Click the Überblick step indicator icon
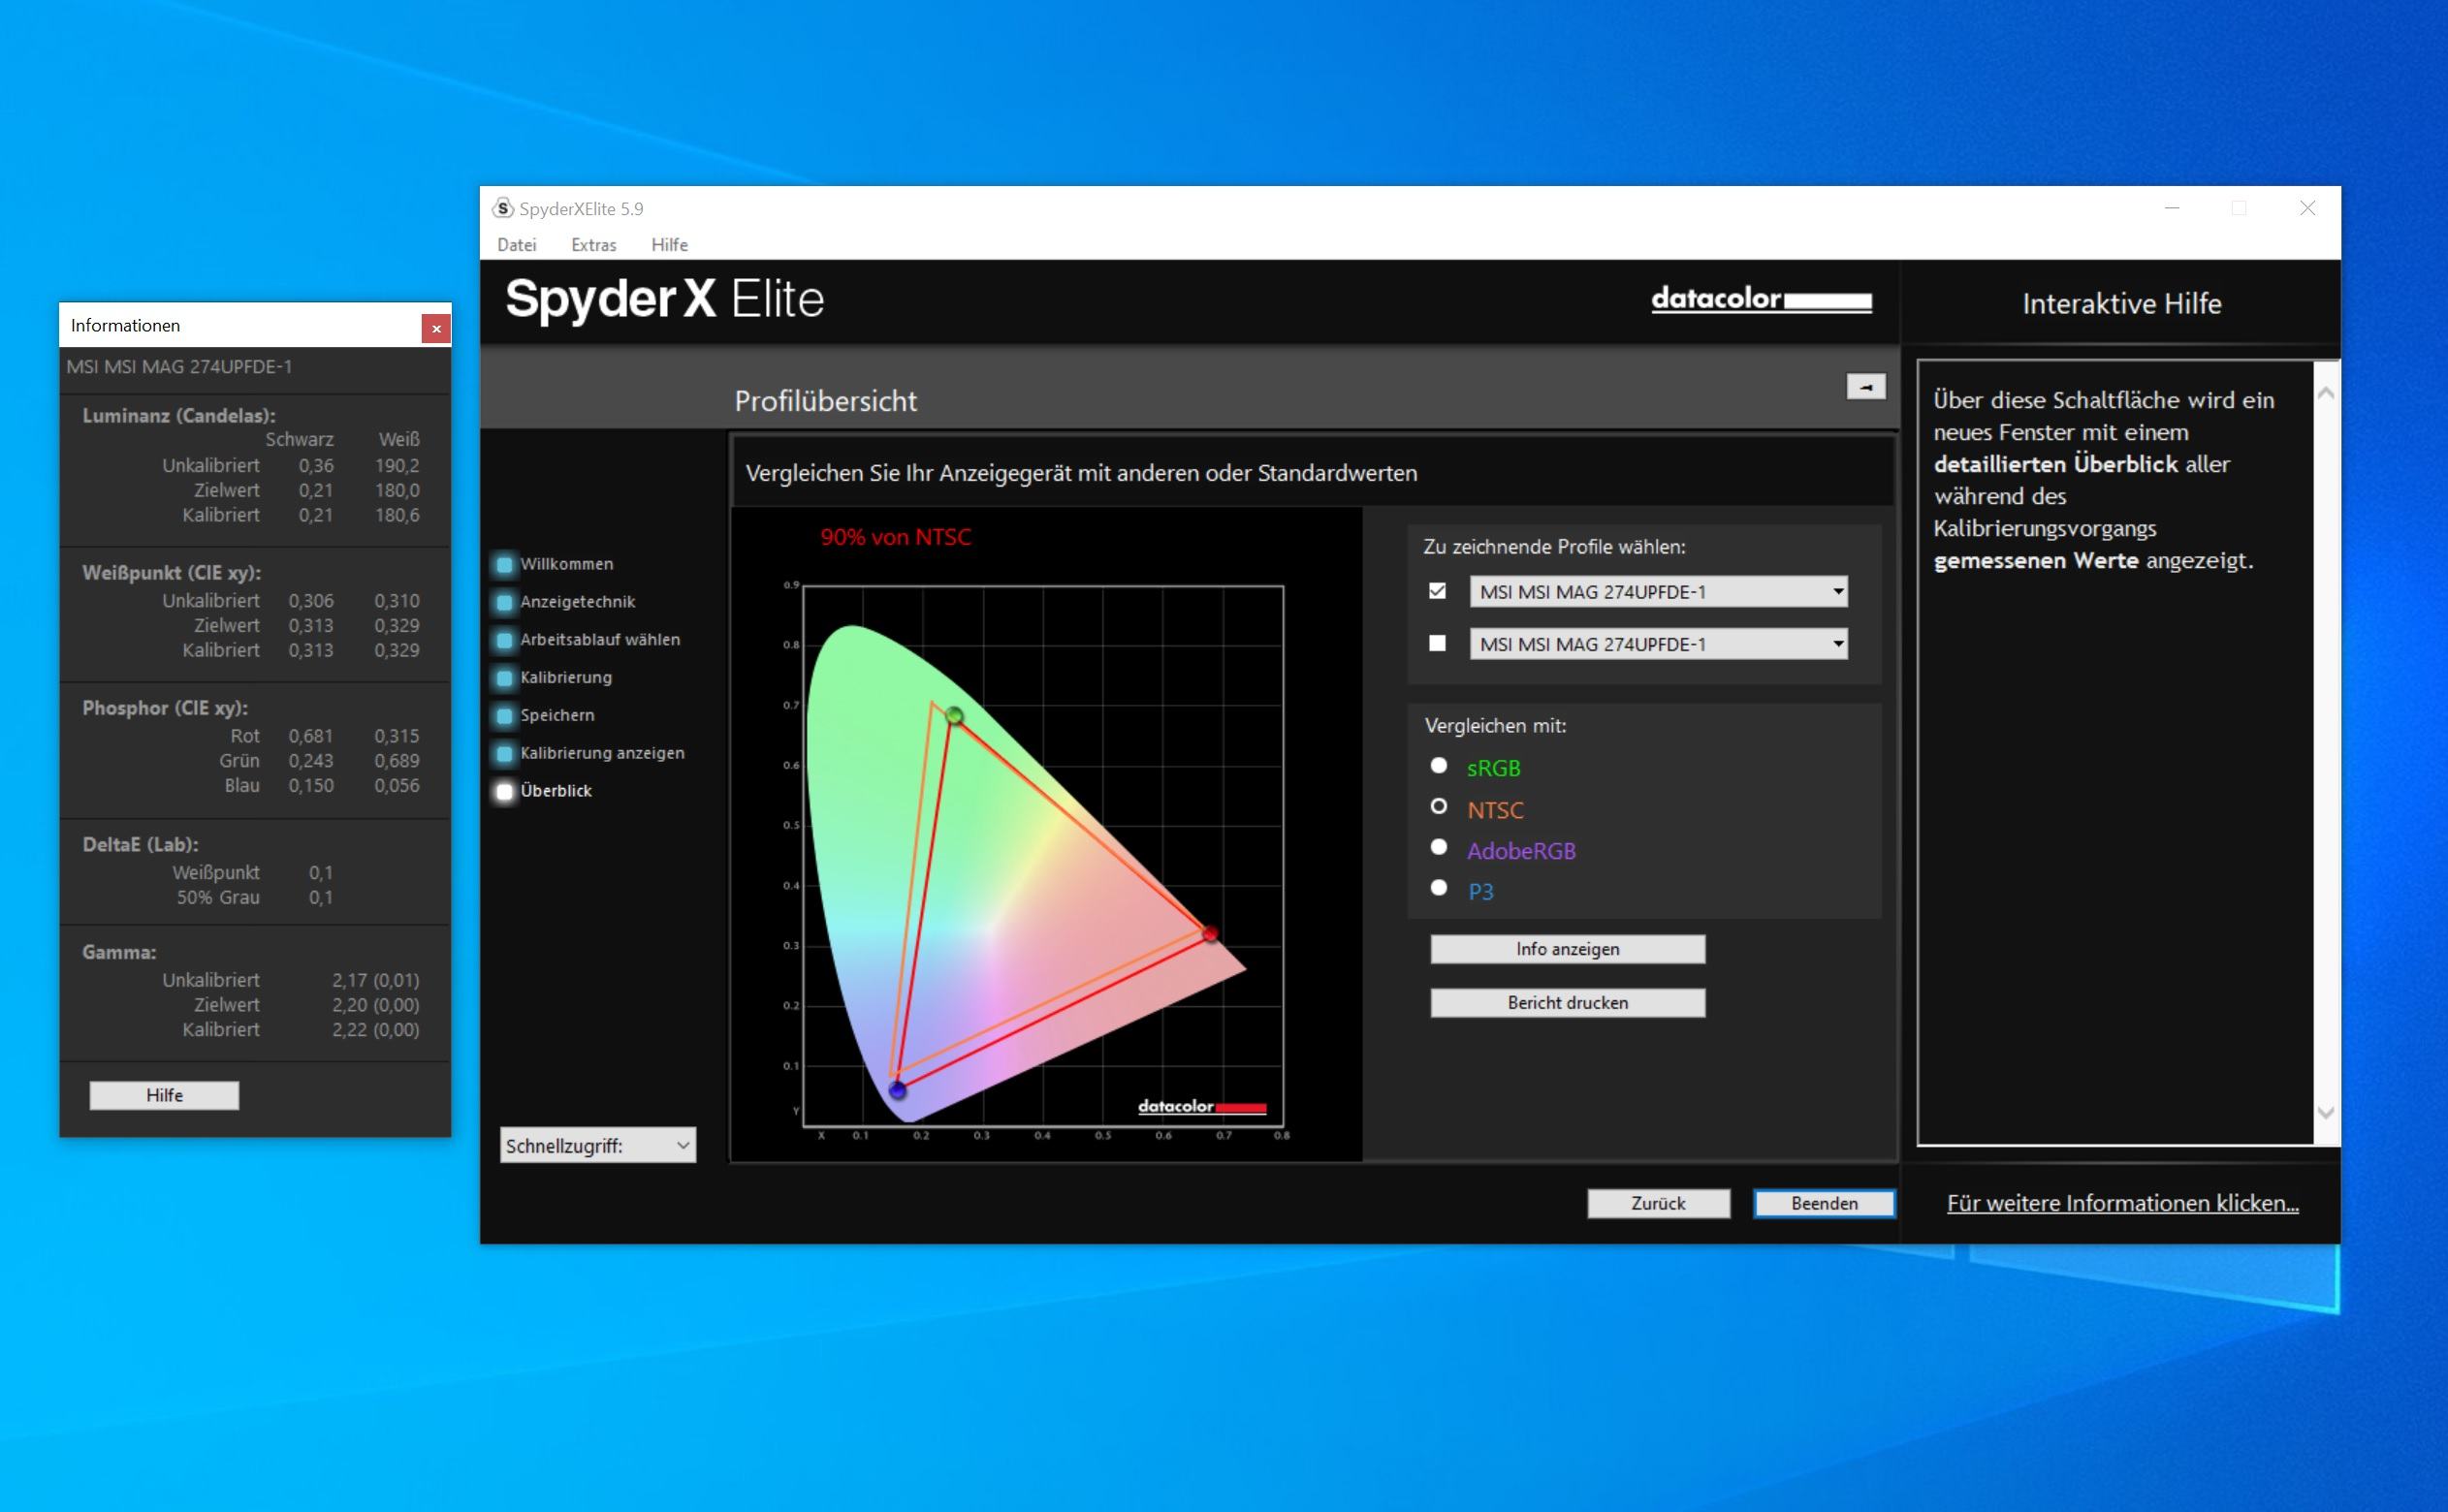The width and height of the screenshot is (2448, 1512). click(x=505, y=791)
